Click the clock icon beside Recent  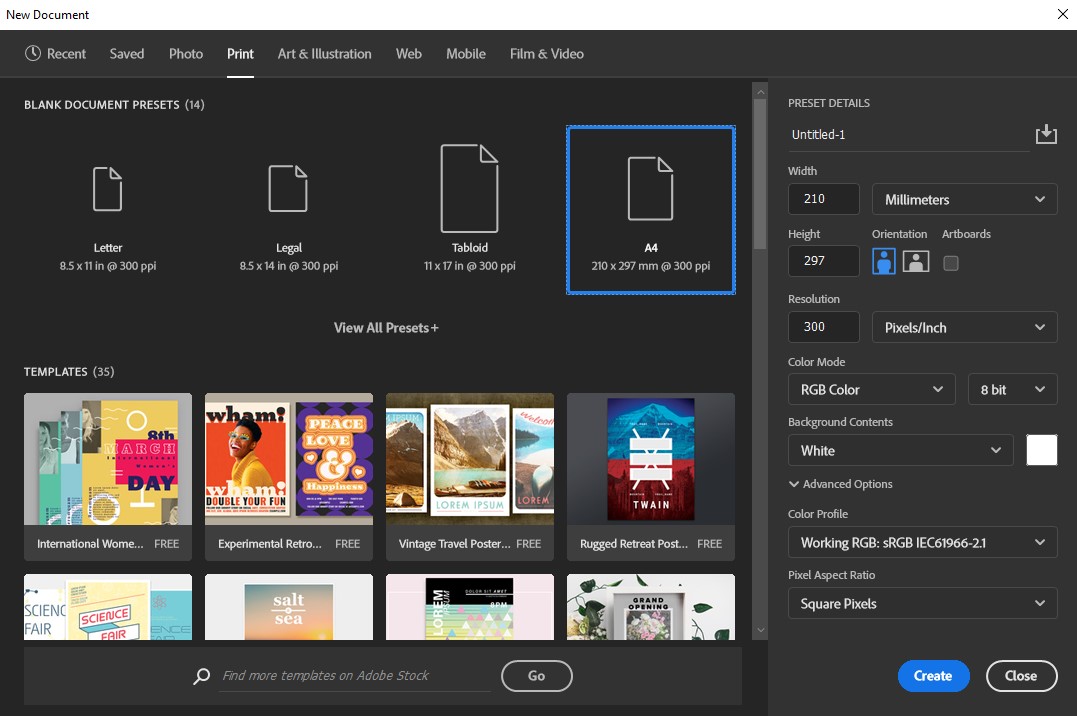[29, 53]
